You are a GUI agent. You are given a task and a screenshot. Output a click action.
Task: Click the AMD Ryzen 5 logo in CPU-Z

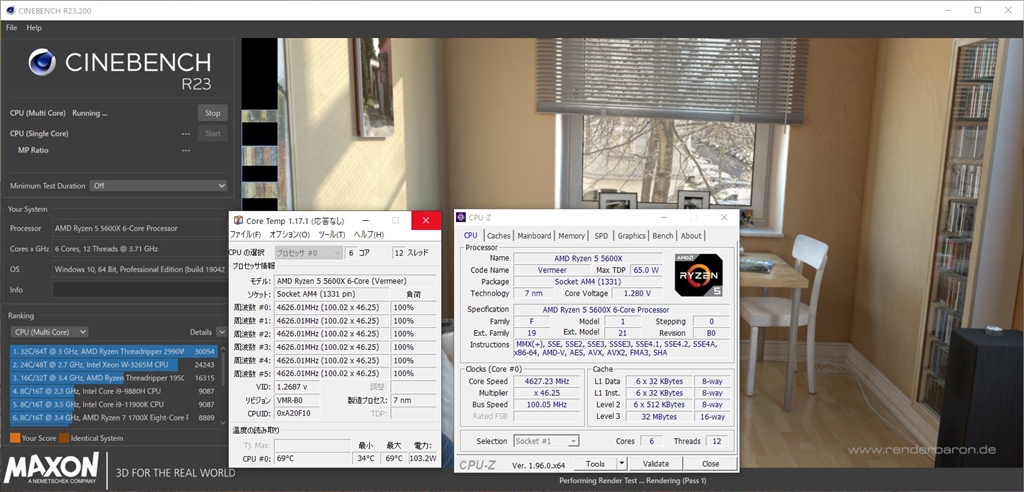pyautogui.click(x=698, y=275)
